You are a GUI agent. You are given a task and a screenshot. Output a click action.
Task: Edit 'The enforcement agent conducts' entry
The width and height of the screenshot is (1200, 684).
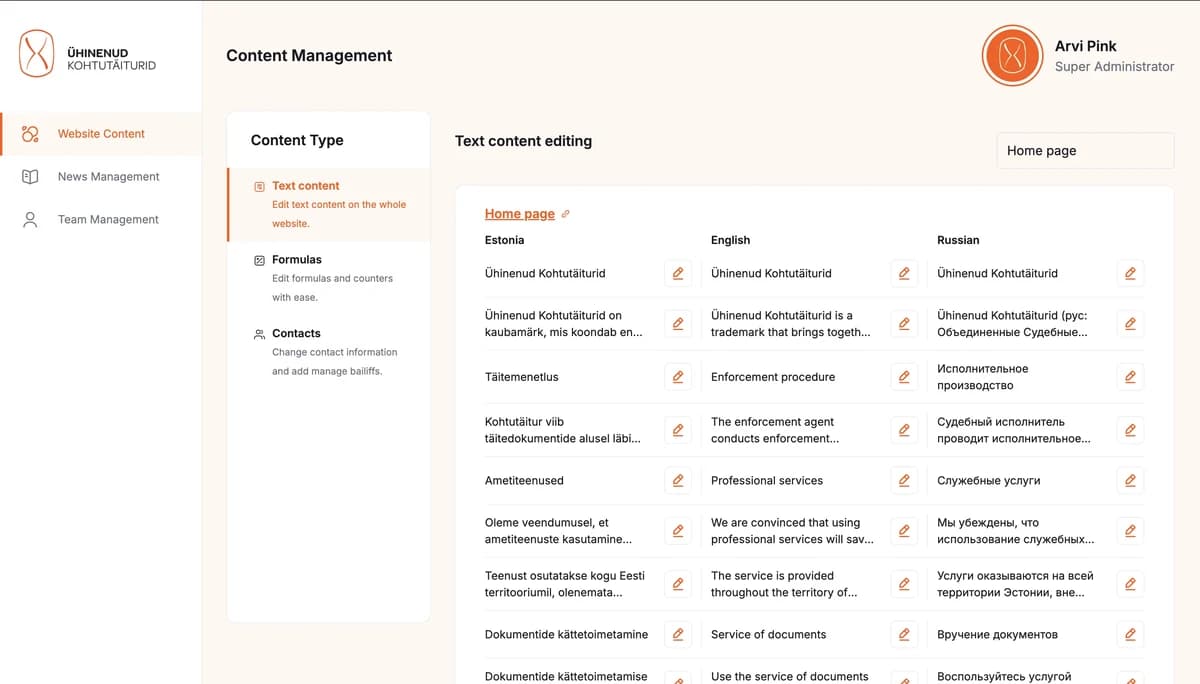tap(904, 430)
